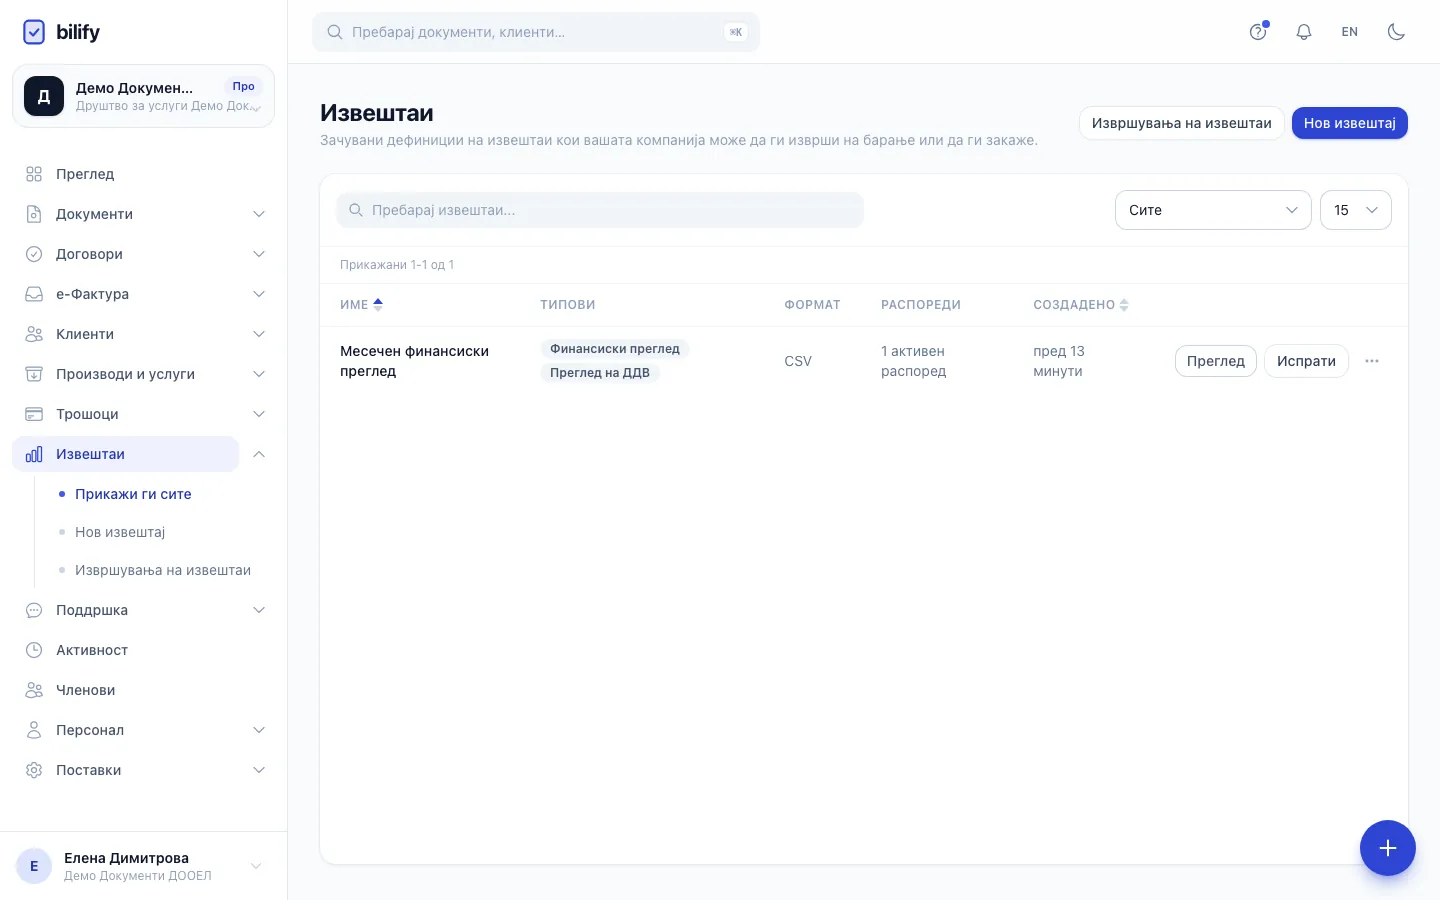Open the help question mark icon
The image size is (1440, 900).
(x=1258, y=32)
